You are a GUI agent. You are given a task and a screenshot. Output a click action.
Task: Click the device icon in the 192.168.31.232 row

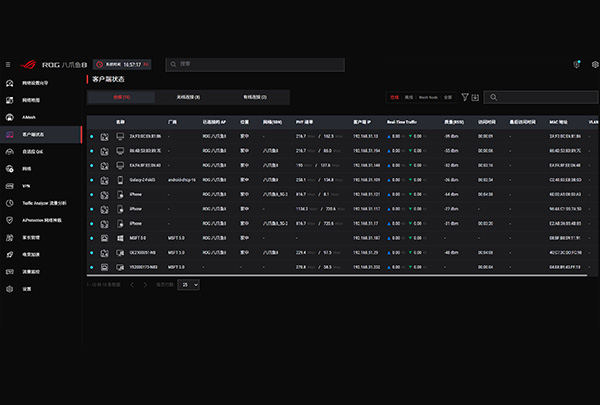click(120, 267)
